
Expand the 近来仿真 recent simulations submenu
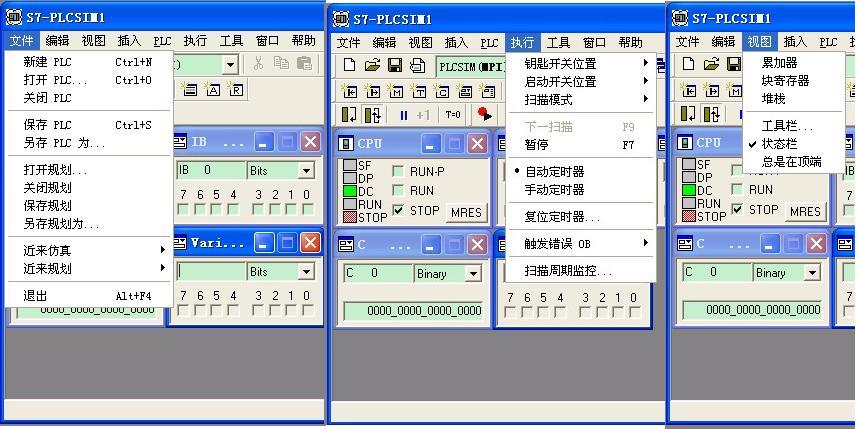(x=48, y=250)
